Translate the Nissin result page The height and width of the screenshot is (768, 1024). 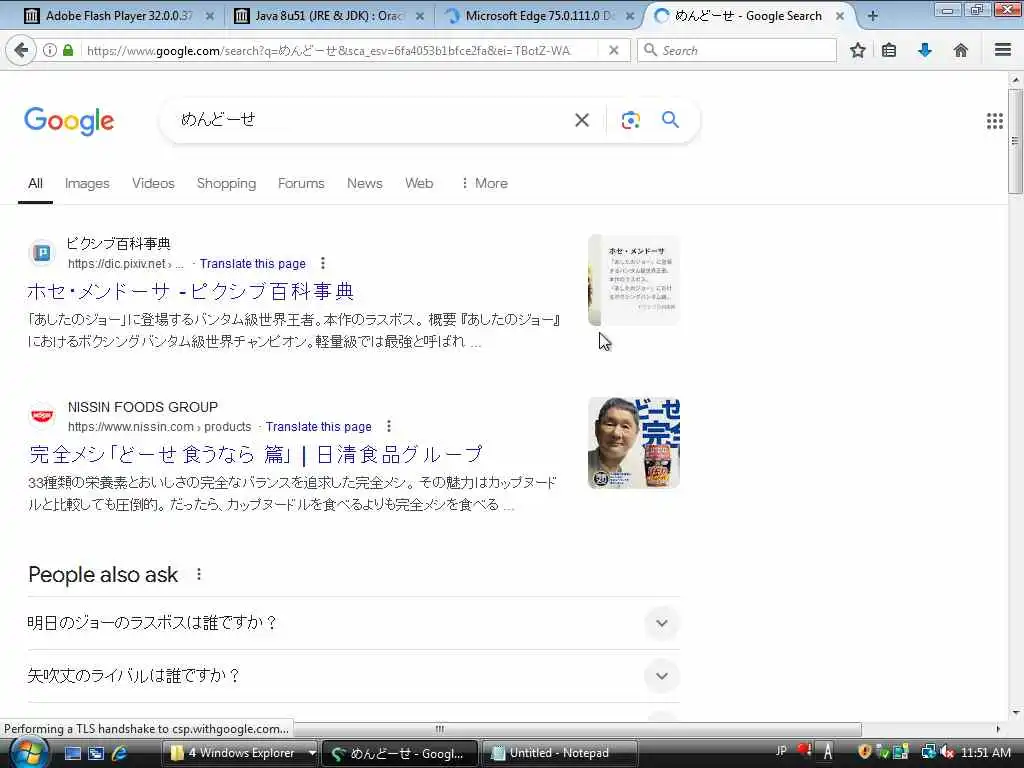(319, 427)
